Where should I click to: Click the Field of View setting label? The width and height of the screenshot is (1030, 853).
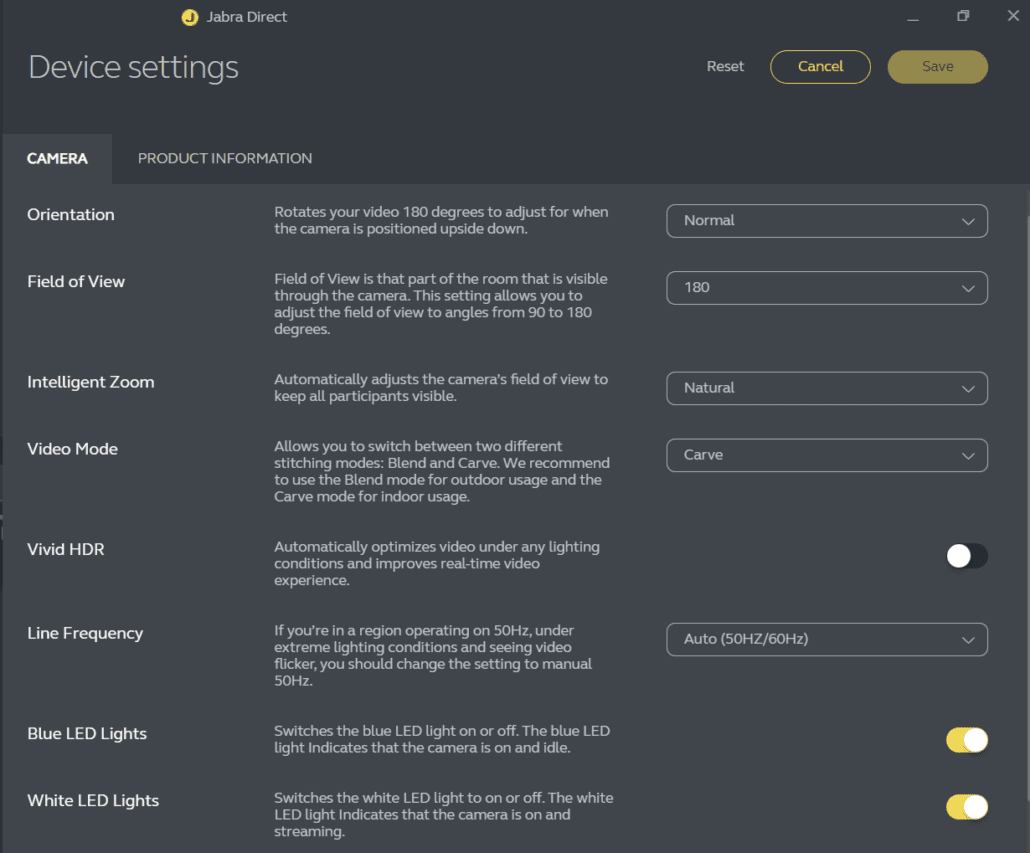76,282
